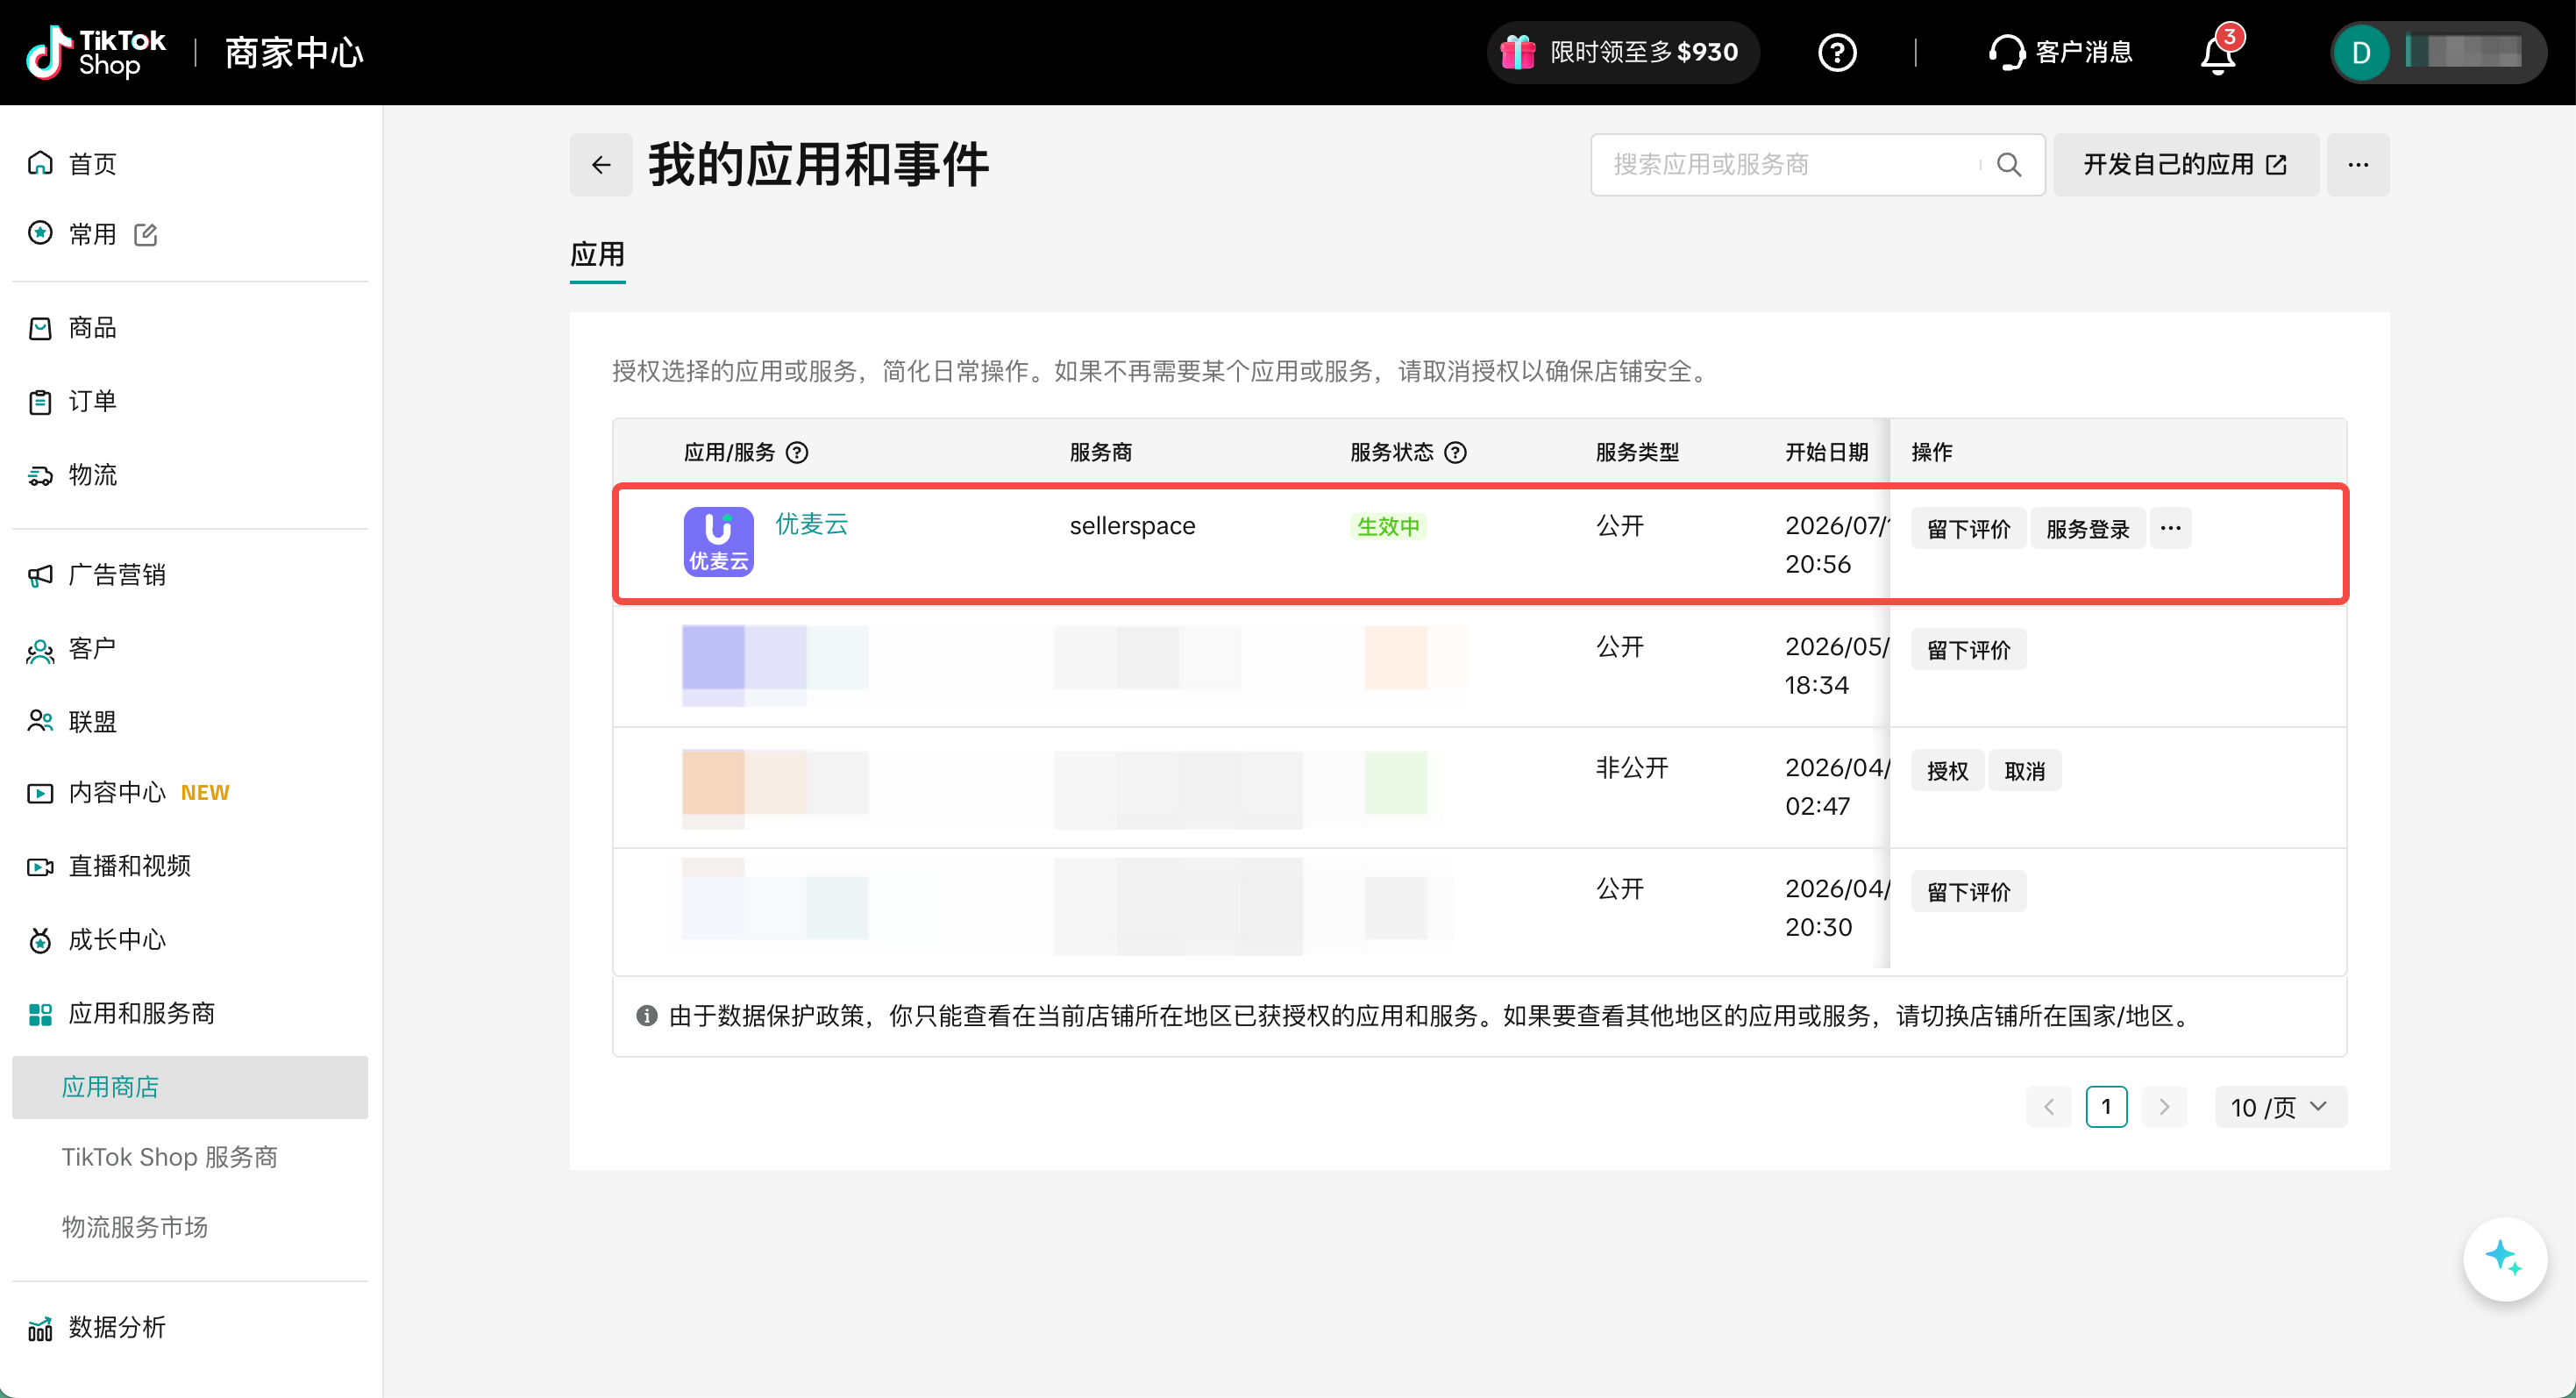Select page 1 in pagination

pyautogui.click(x=2106, y=1107)
